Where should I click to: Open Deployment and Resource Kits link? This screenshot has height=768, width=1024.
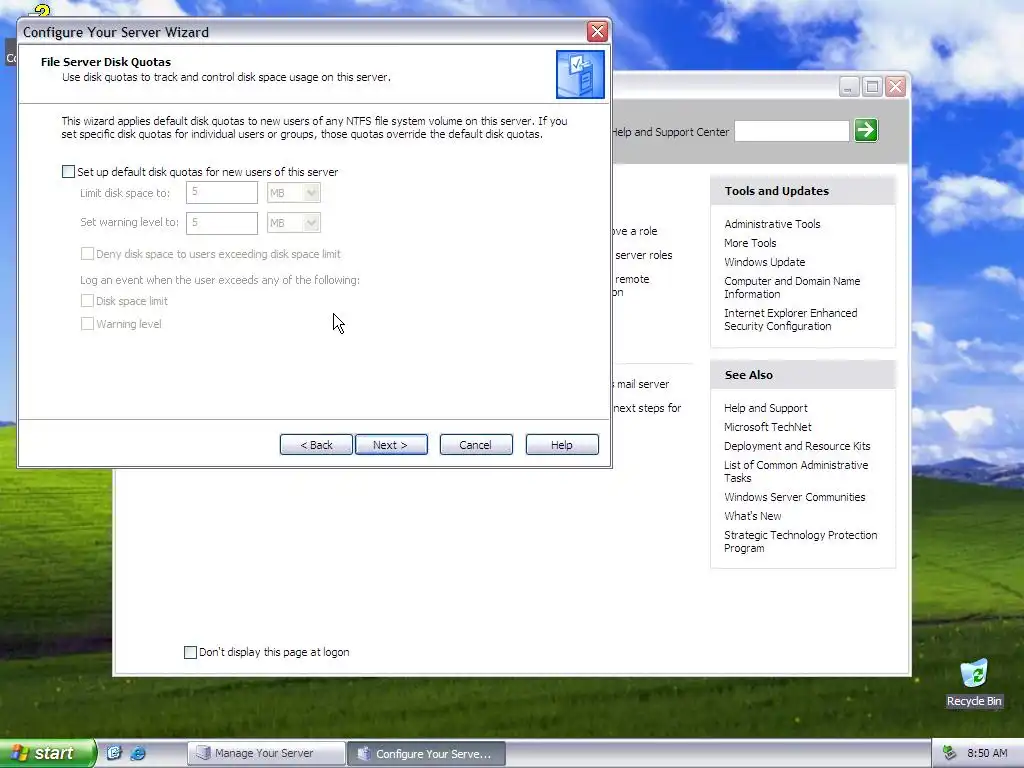click(797, 445)
